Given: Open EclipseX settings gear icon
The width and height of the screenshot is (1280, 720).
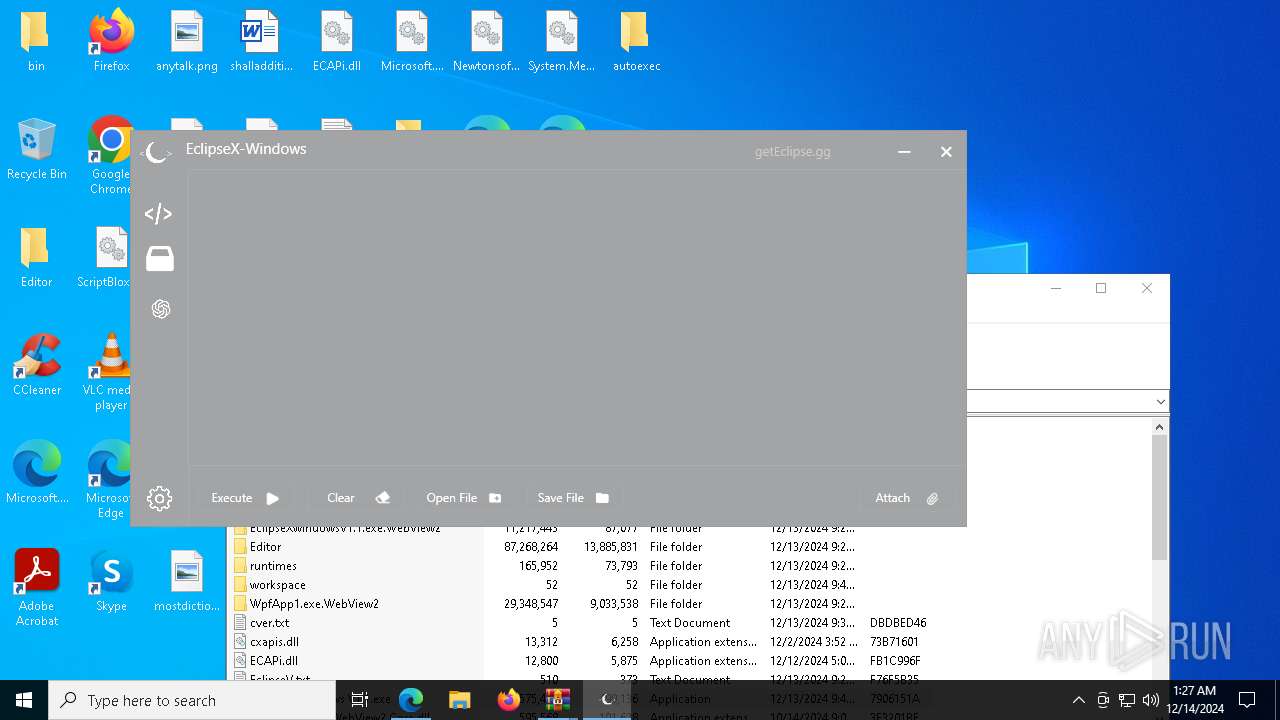Looking at the screenshot, I should (x=160, y=498).
